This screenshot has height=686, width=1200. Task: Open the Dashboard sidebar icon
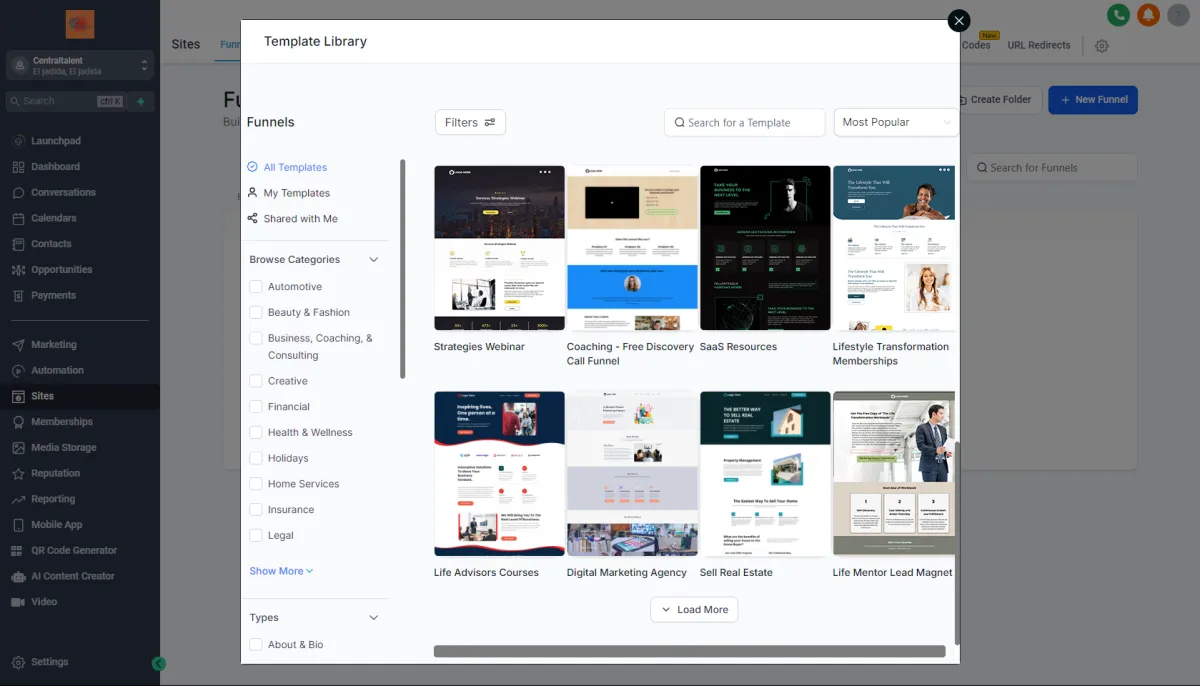[x=19, y=167]
